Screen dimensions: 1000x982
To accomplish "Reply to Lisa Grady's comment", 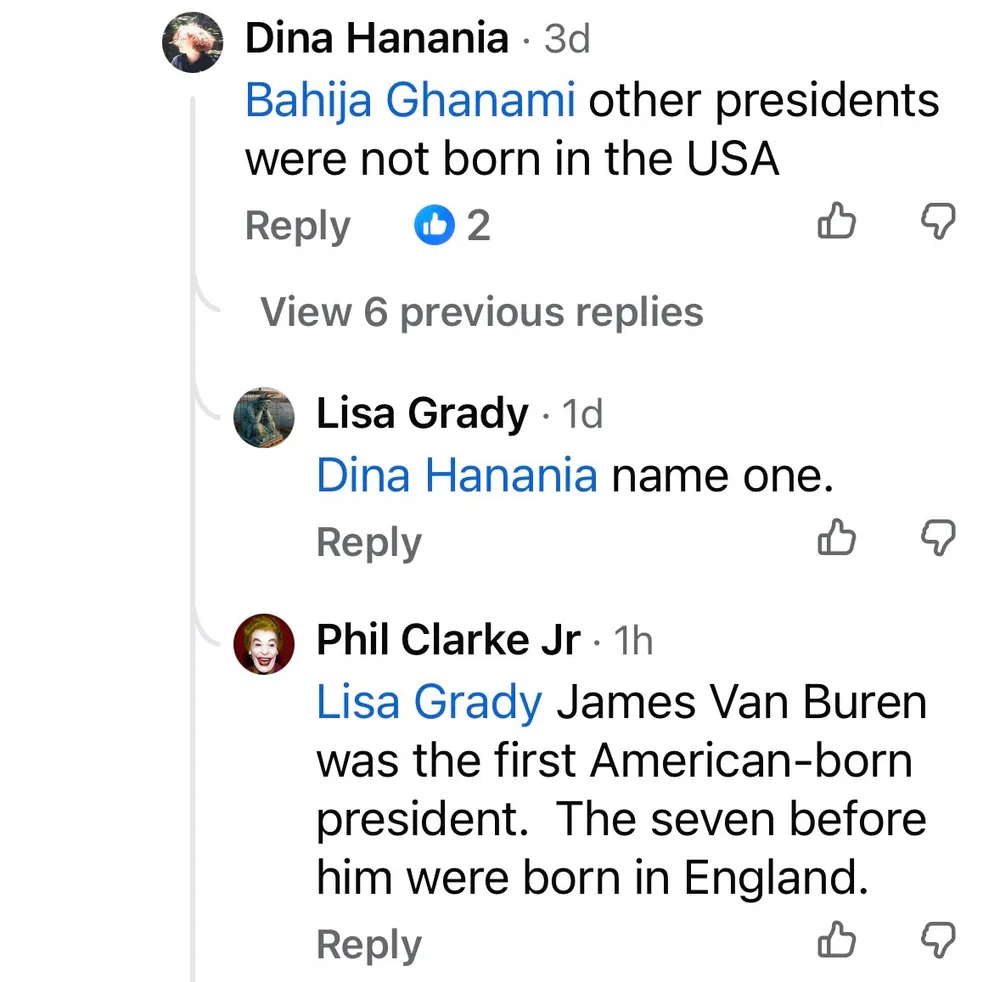I will tap(368, 543).
